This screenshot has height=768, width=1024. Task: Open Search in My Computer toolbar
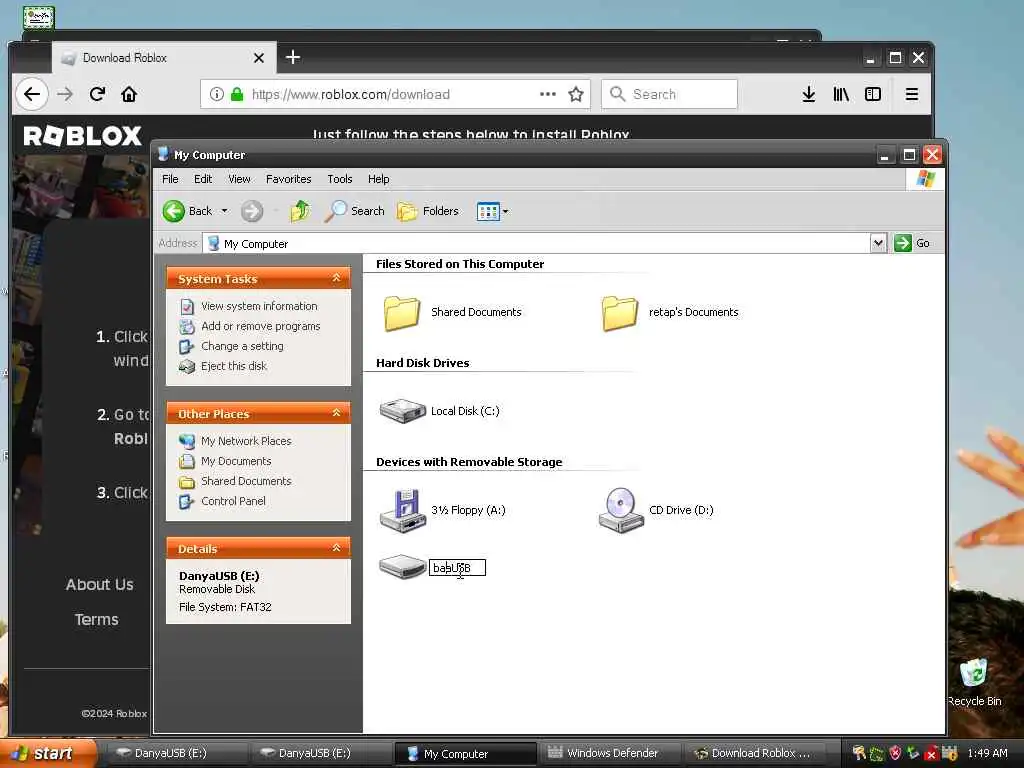pos(355,211)
